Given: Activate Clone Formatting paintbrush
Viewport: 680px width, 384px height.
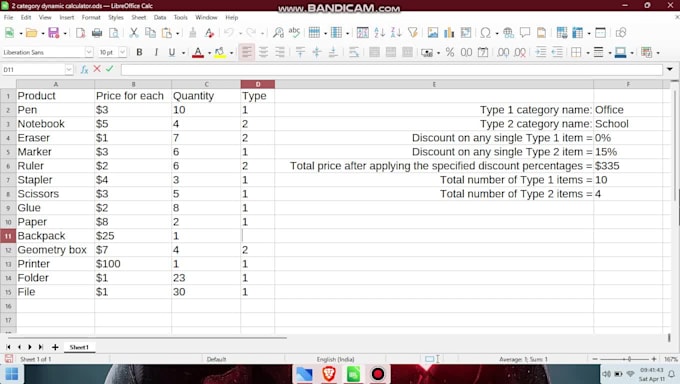Looking at the screenshot, I should 193,33.
